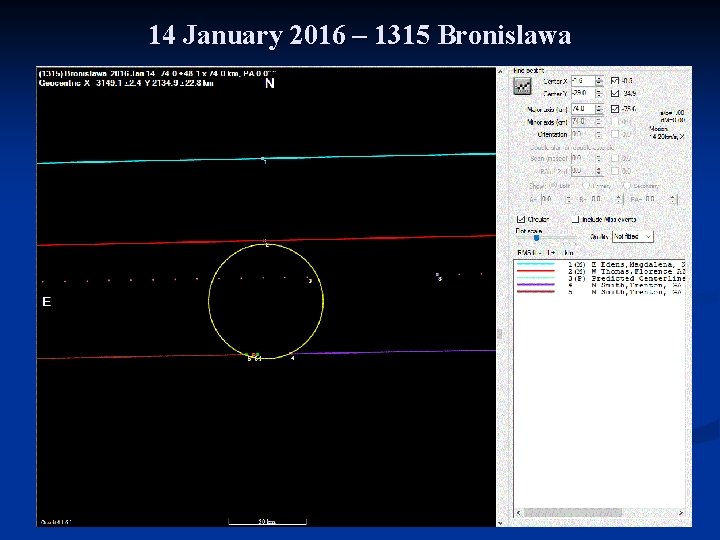Click the cyan line swatch for row 1
The image size is (720, 540).
pyautogui.click(x=535, y=264)
